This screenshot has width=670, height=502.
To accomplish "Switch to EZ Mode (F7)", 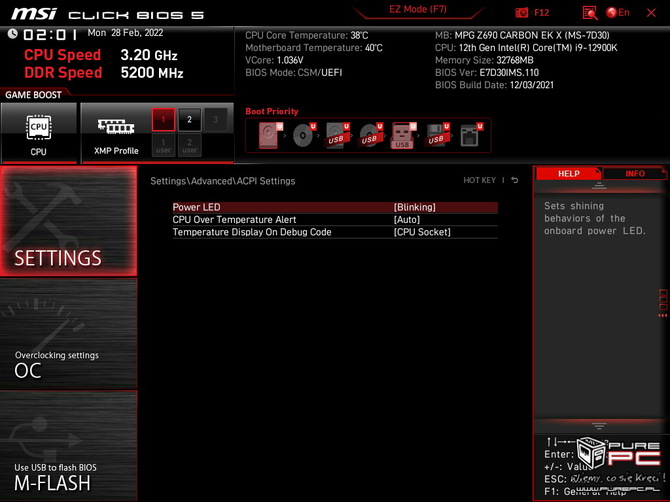I will tap(417, 9).
